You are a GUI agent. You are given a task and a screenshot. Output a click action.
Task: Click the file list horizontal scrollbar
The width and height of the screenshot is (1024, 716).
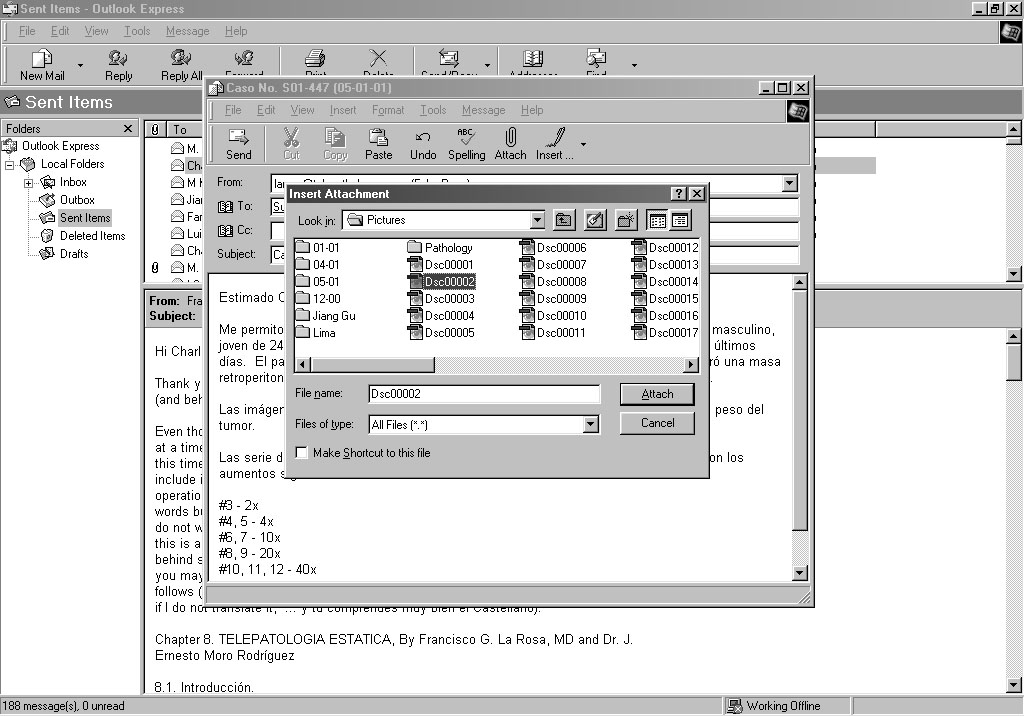(x=500, y=365)
